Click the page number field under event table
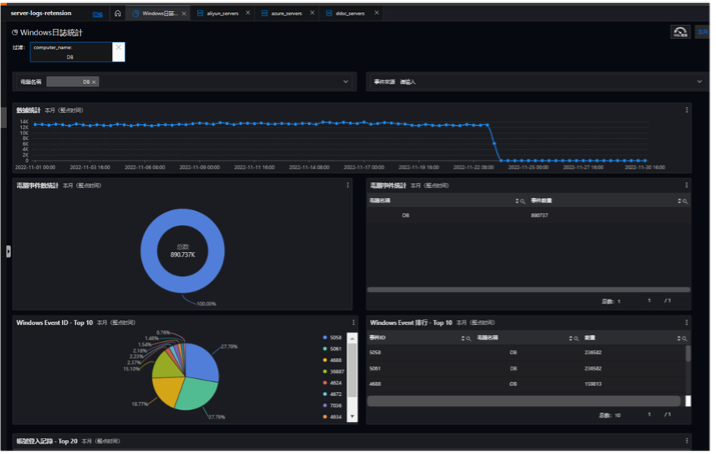This screenshot has width=716, height=454. (649, 301)
